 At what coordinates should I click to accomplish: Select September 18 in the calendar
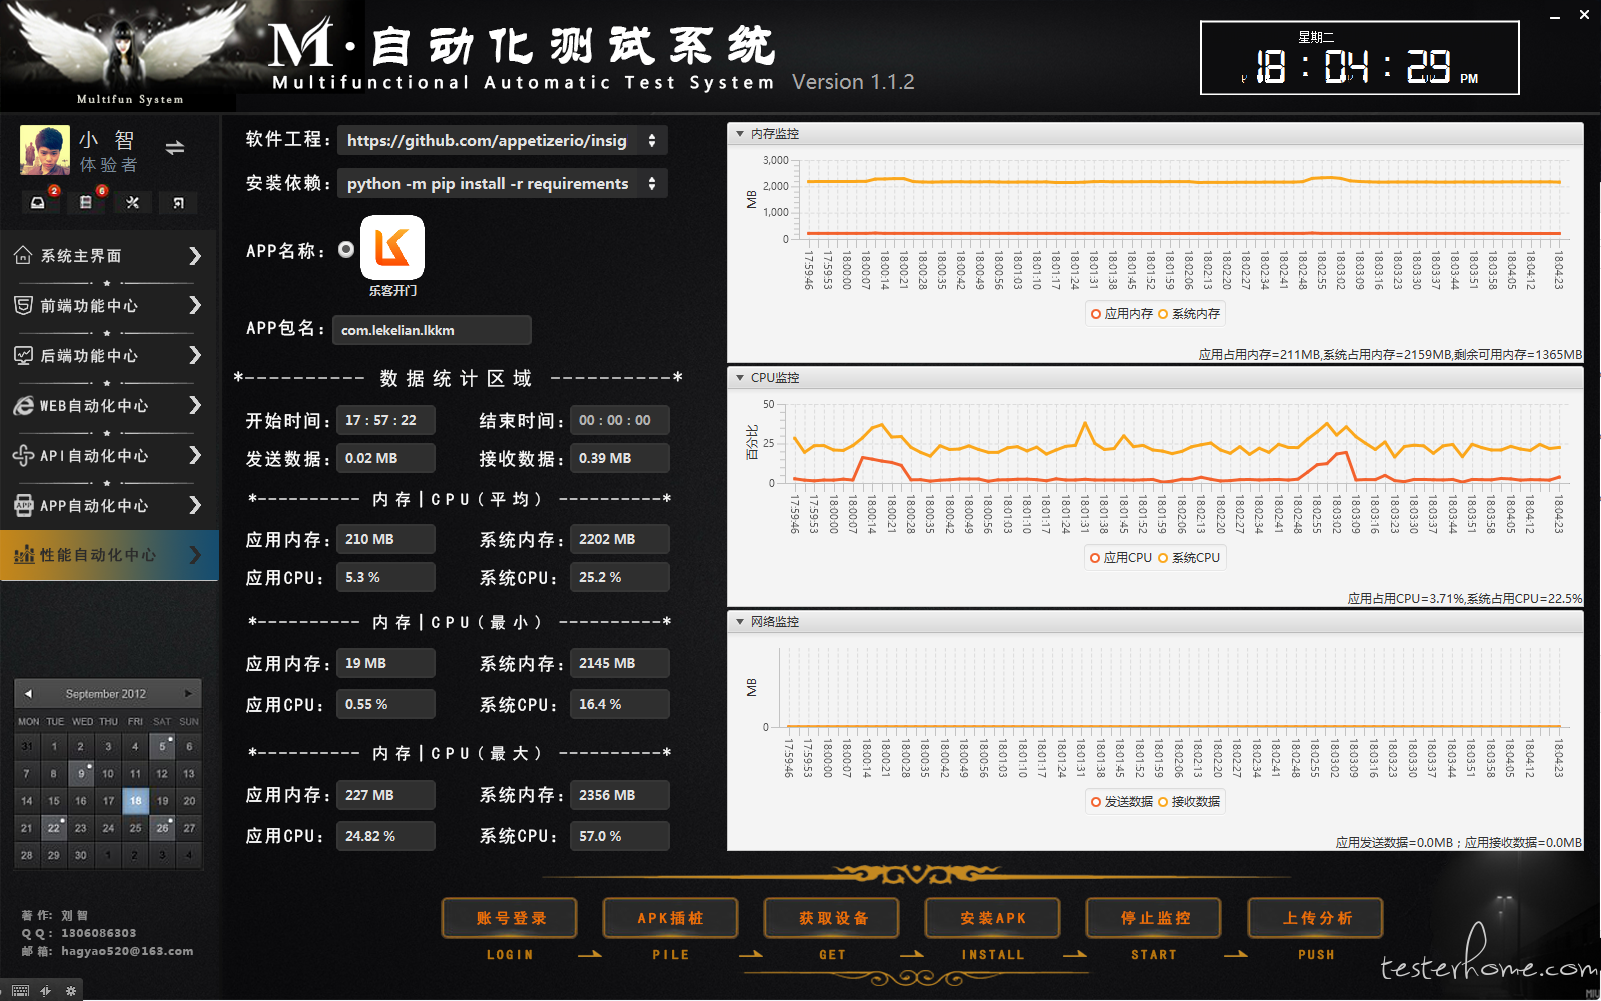[135, 801]
